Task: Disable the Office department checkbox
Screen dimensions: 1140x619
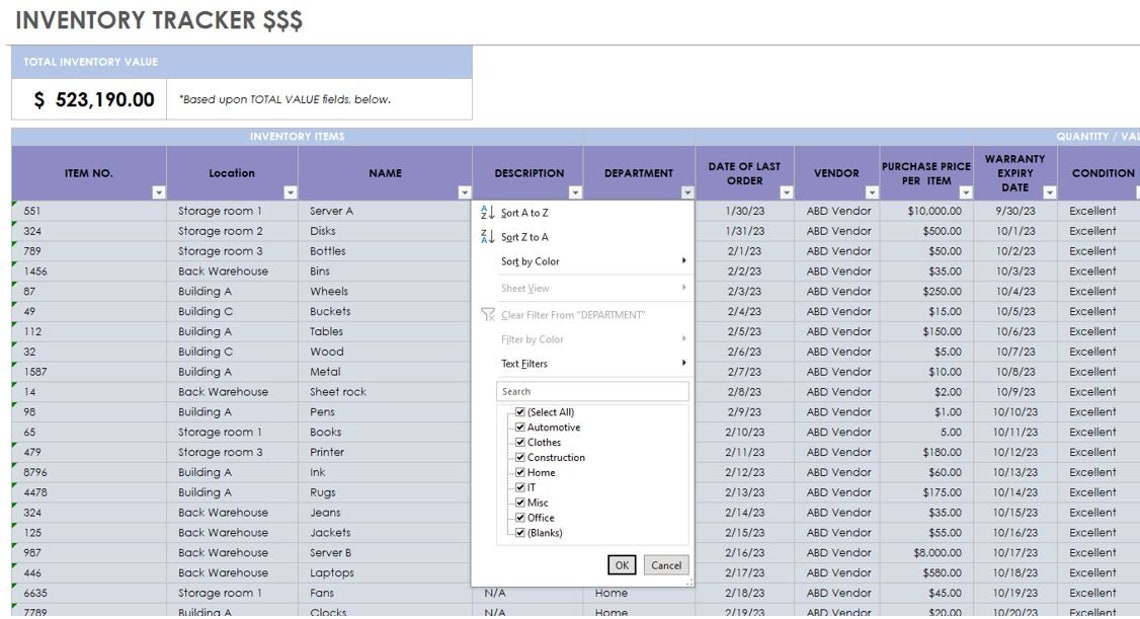Action: coord(522,517)
